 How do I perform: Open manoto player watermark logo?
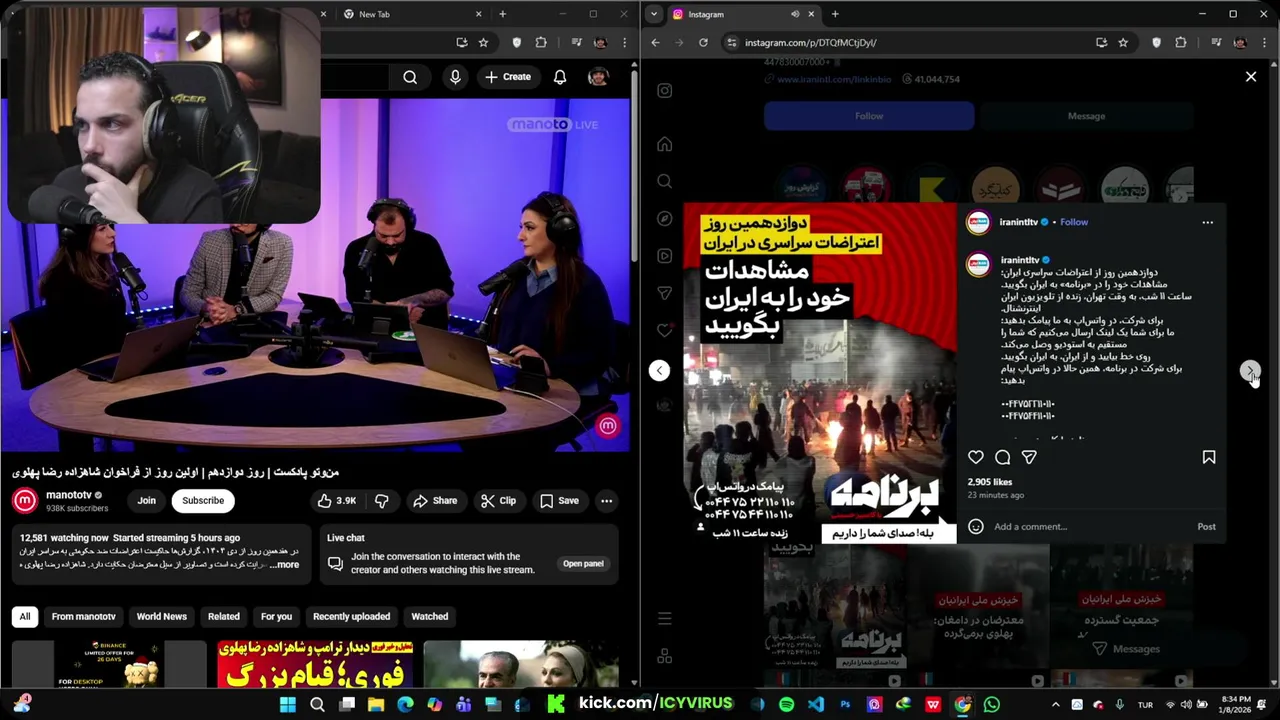(608, 426)
